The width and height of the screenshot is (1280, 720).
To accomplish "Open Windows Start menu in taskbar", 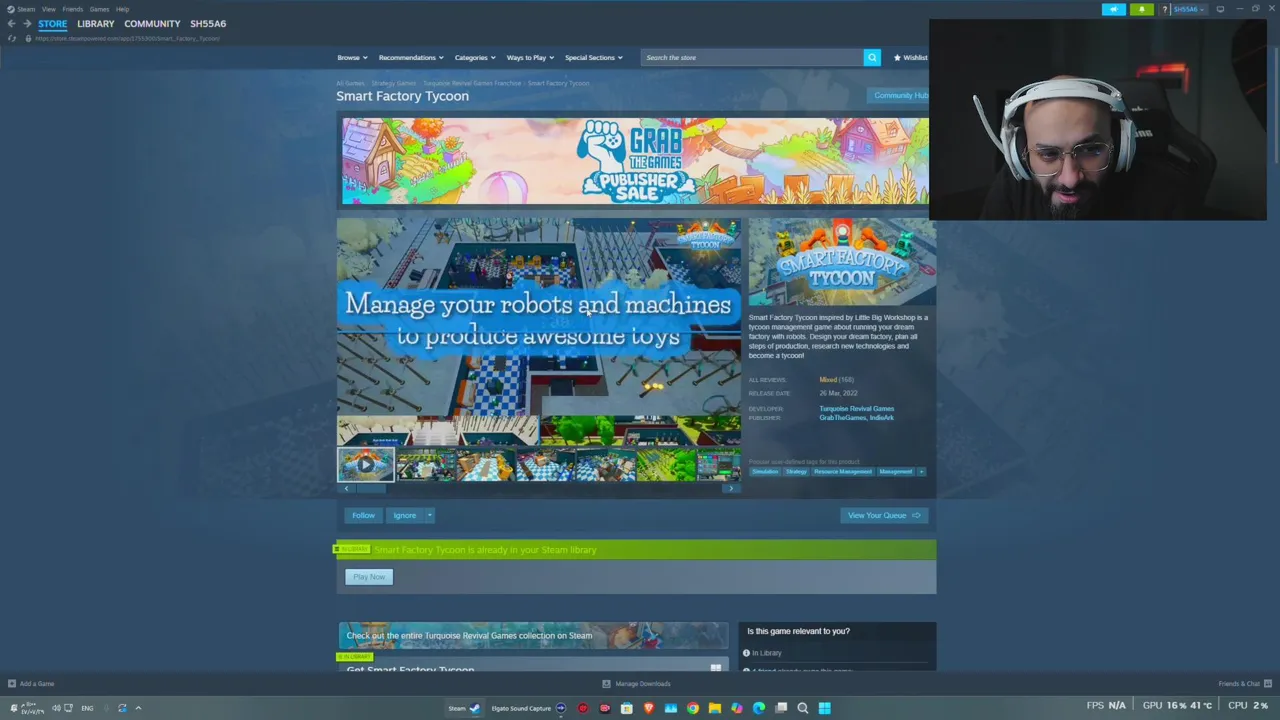I will 825,708.
